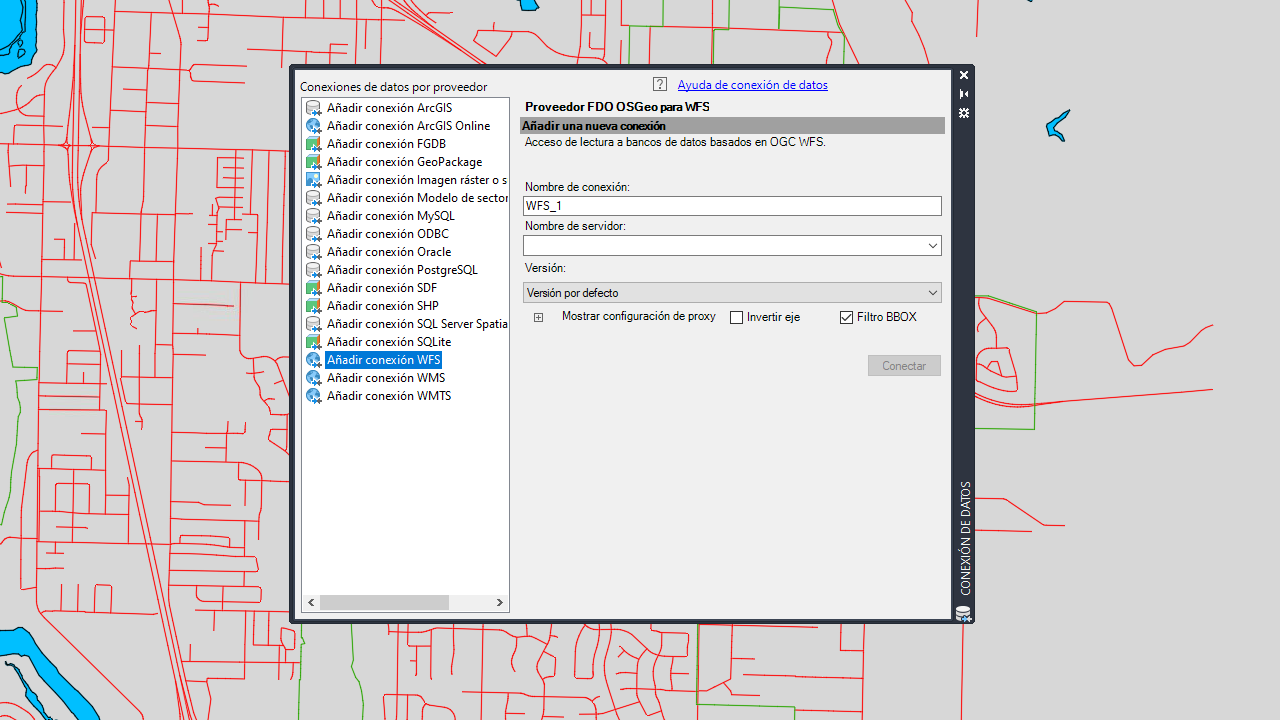Click the panel properties gear icon
This screenshot has width=1280, height=720.
pos(963,113)
